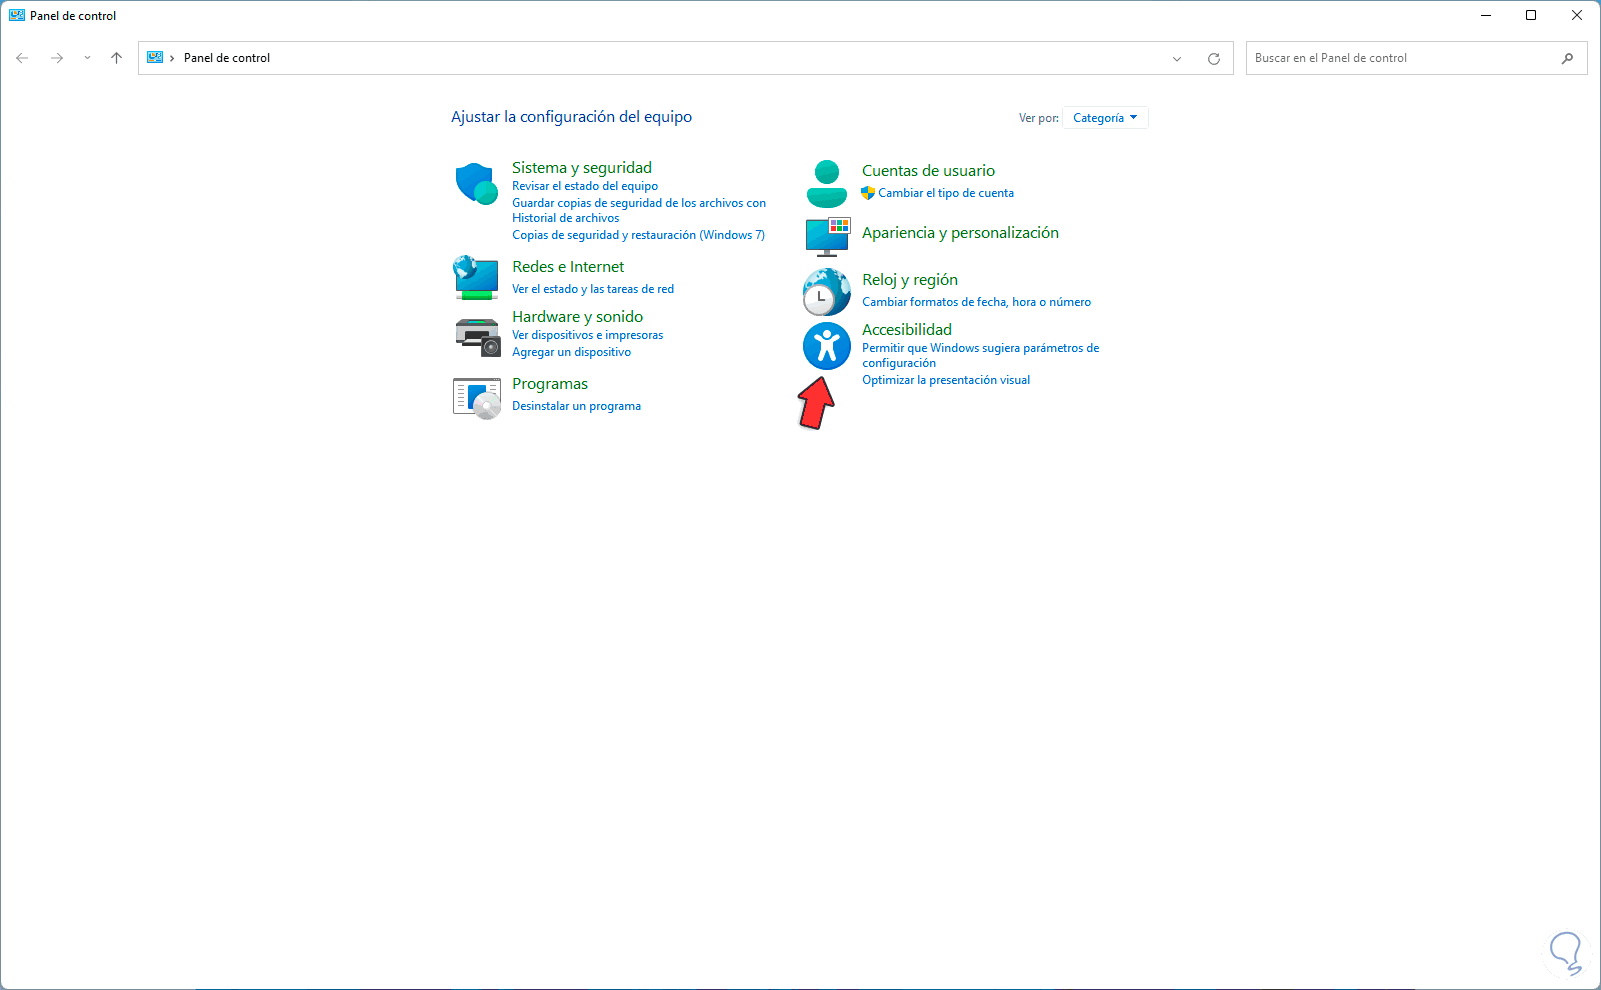Open Hardware y sonido category link
The width and height of the screenshot is (1601, 990).
point(578,317)
